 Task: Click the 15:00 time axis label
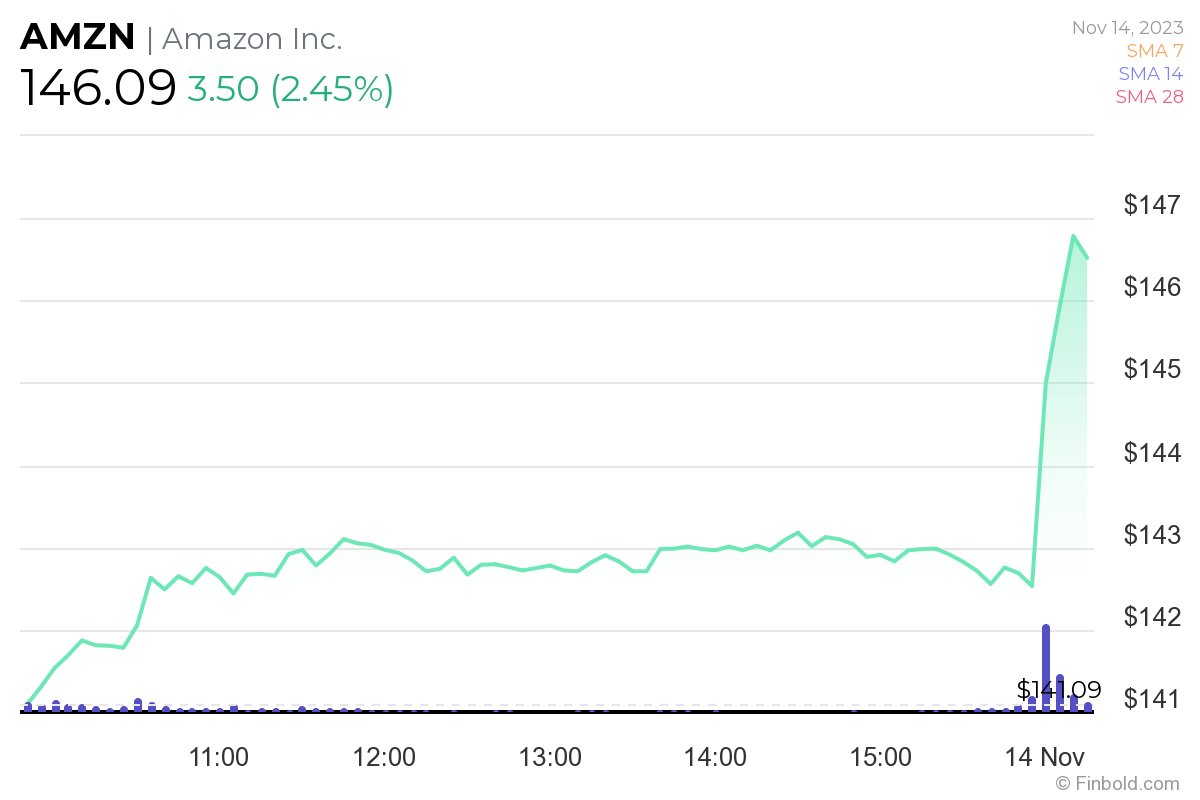click(x=882, y=756)
